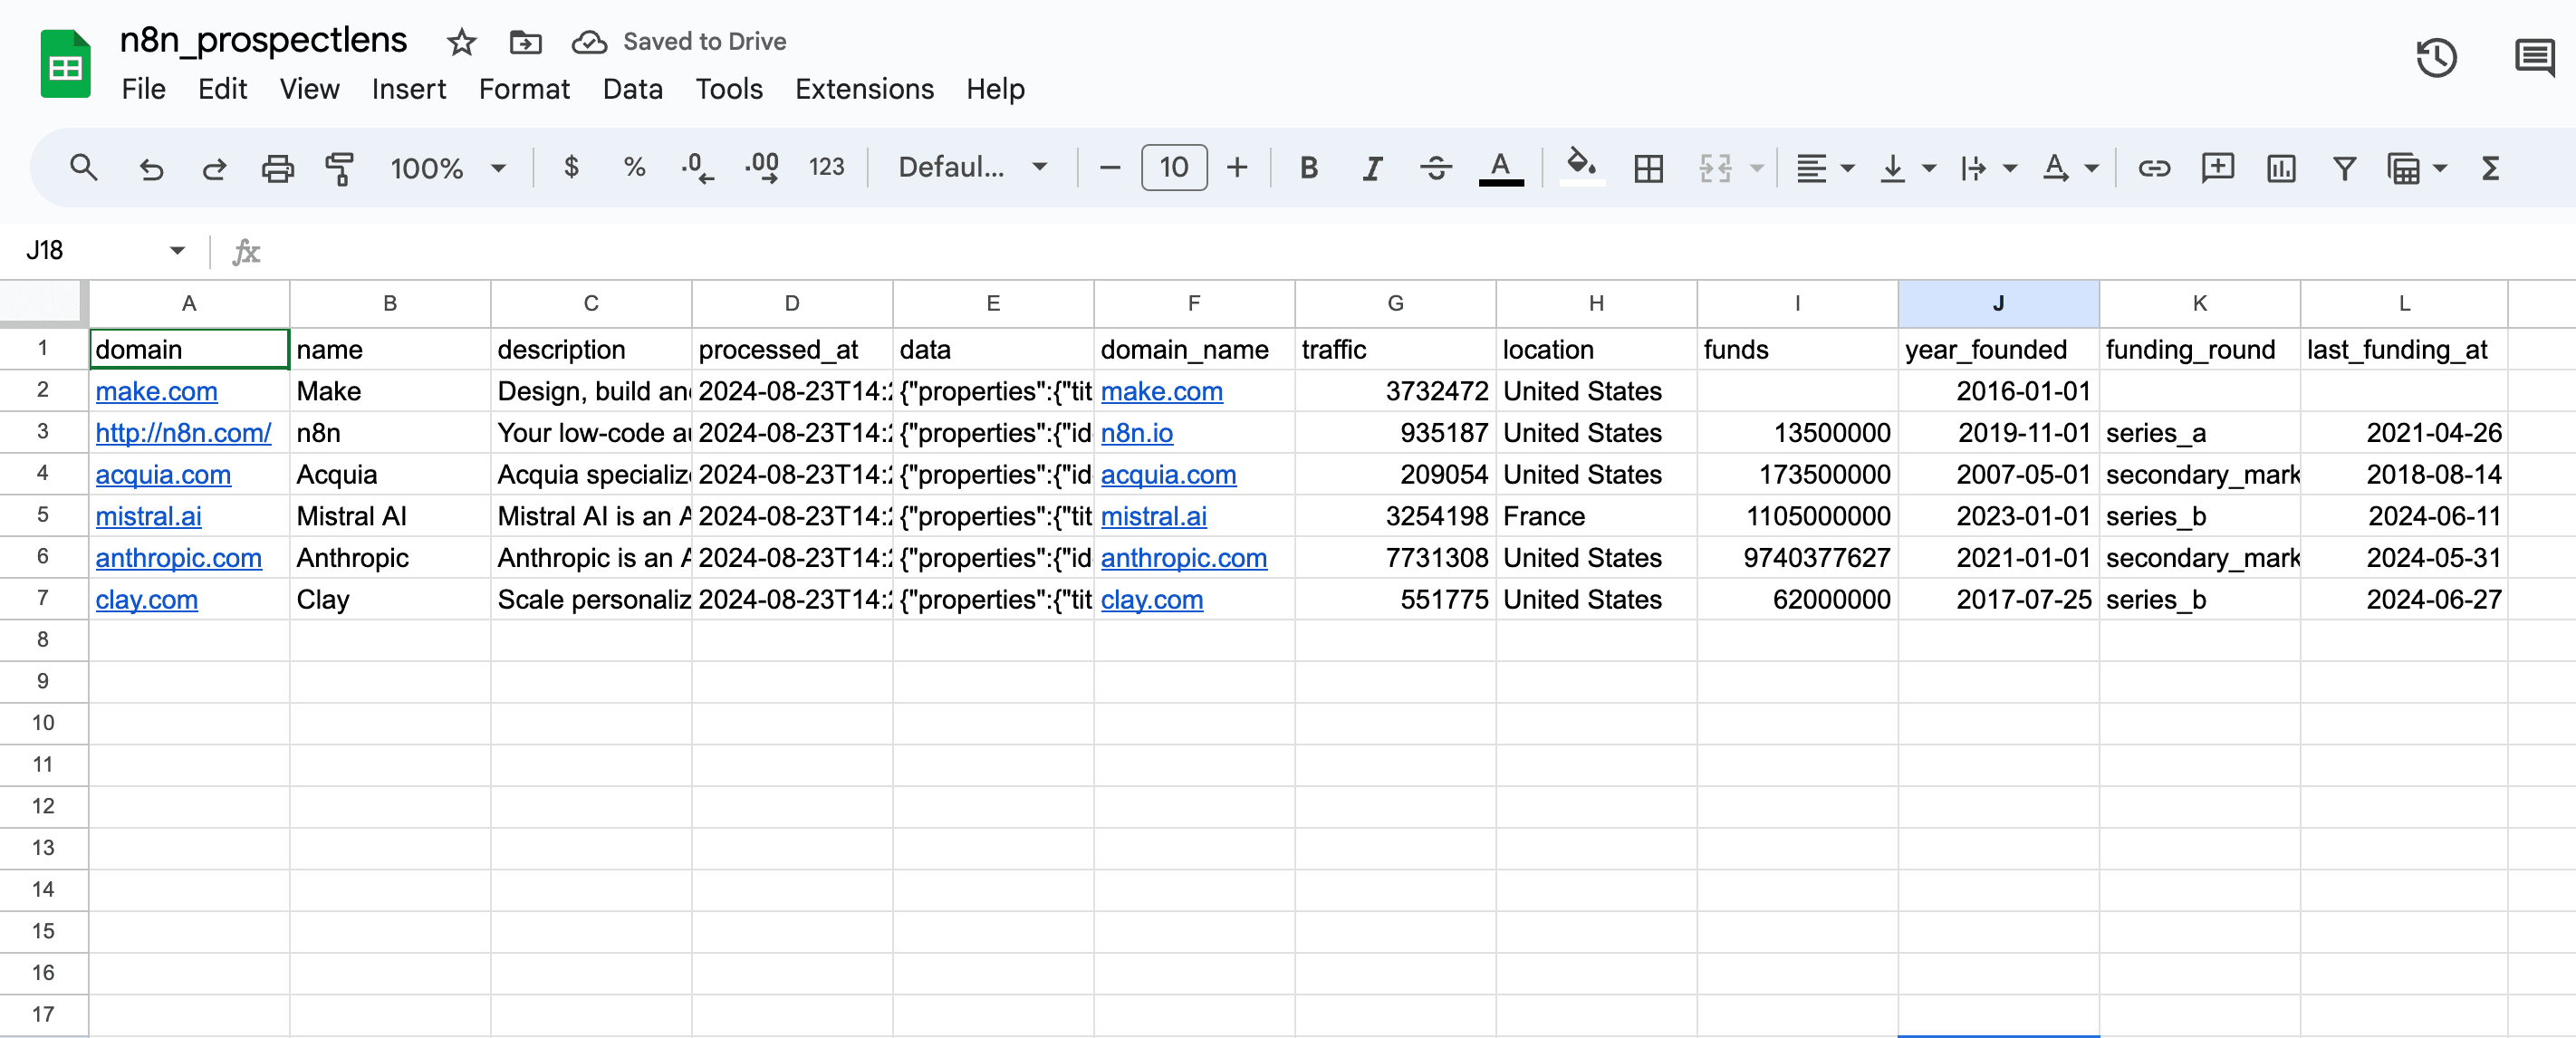Increase decimal places icon
Viewport: 2576px width, 1038px height.
click(x=761, y=167)
